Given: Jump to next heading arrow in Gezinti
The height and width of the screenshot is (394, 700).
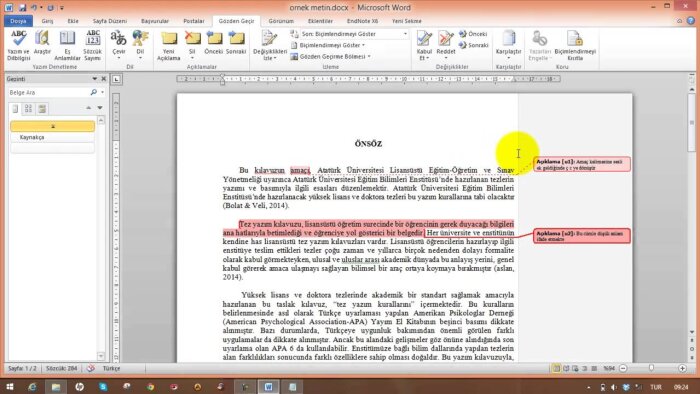Looking at the screenshot, I should click(x=100, y=108).
